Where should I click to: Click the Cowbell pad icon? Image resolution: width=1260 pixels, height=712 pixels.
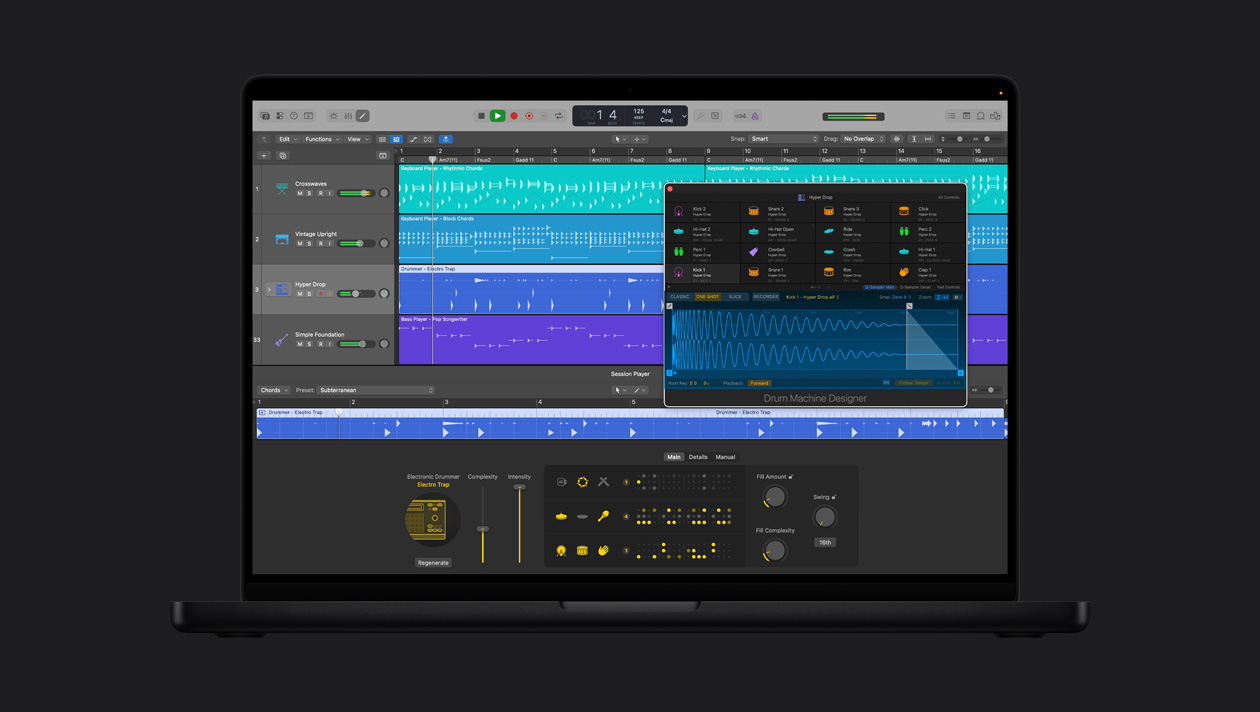point(754,250)
